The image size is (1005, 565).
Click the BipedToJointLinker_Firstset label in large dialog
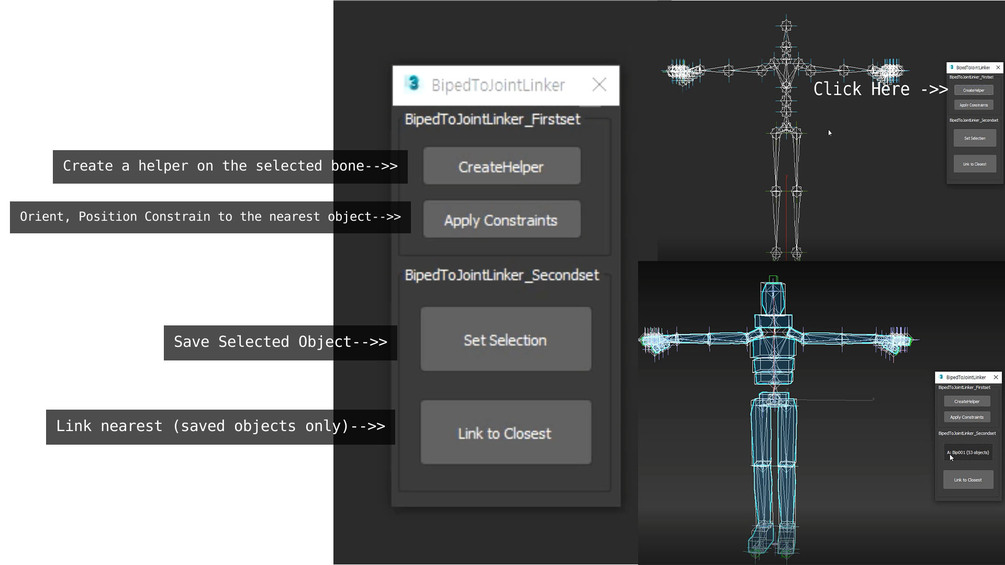pos(492,119)
